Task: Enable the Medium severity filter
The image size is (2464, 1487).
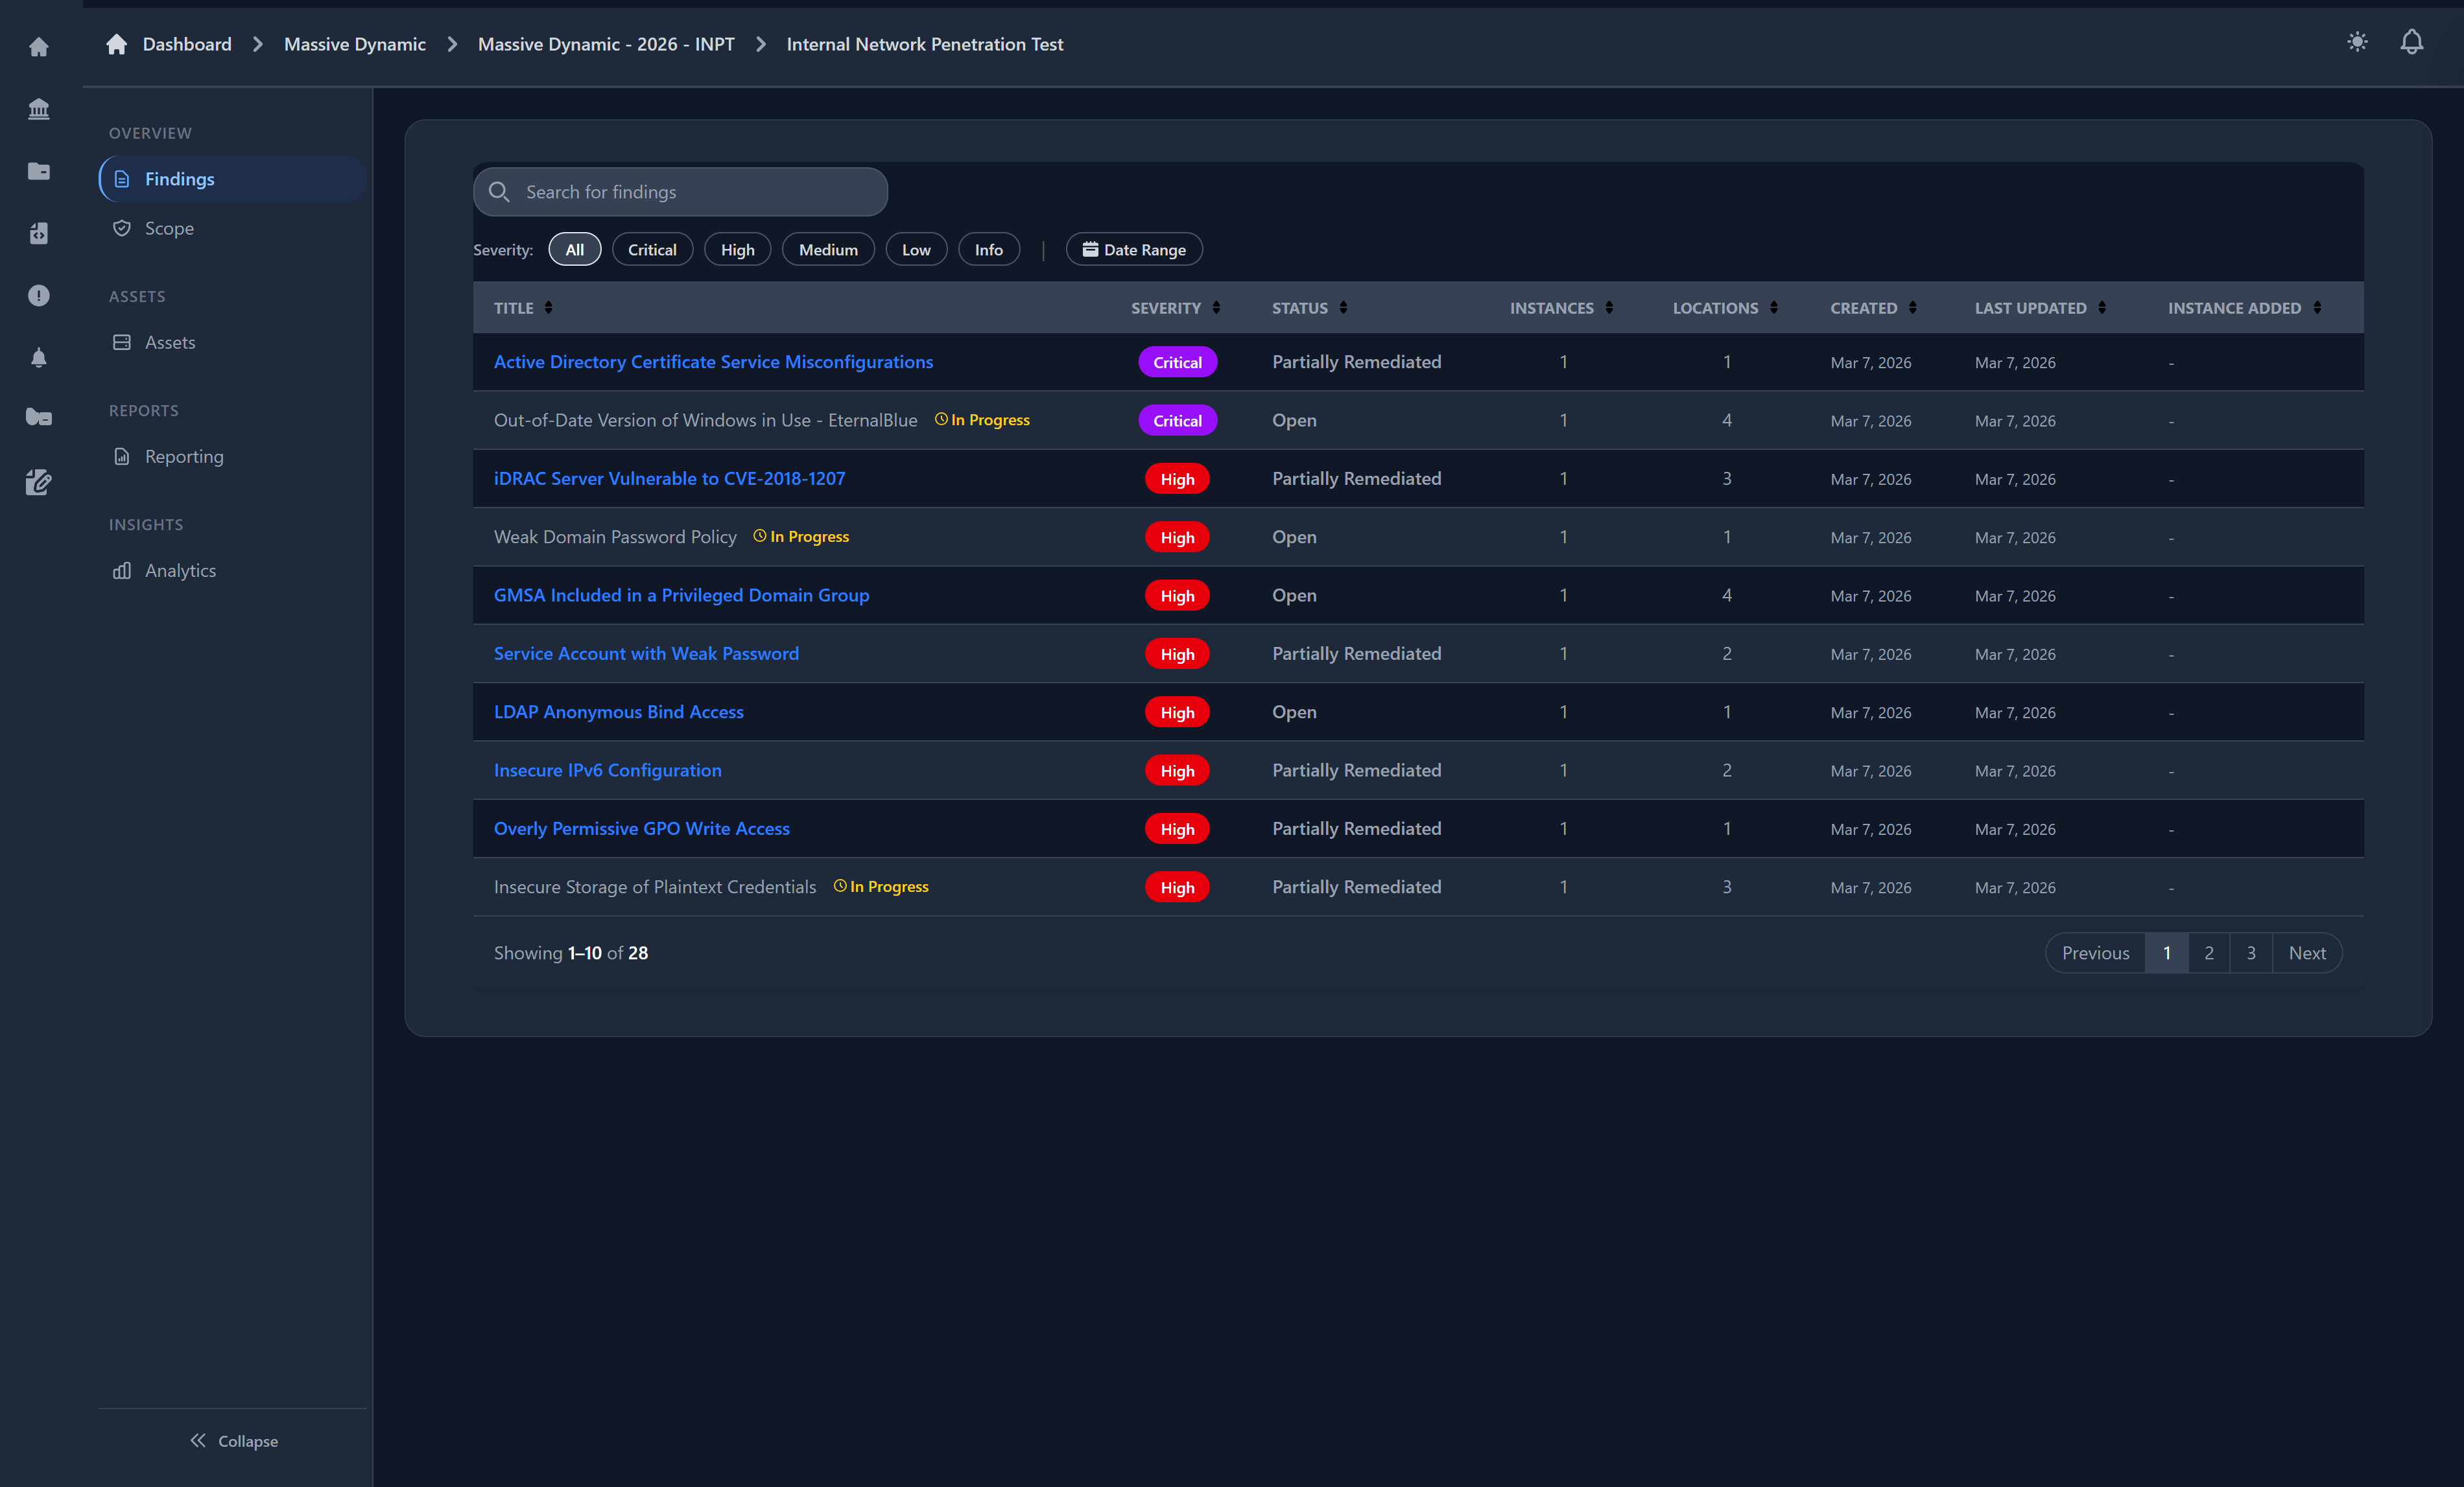Action: (827, 250)
